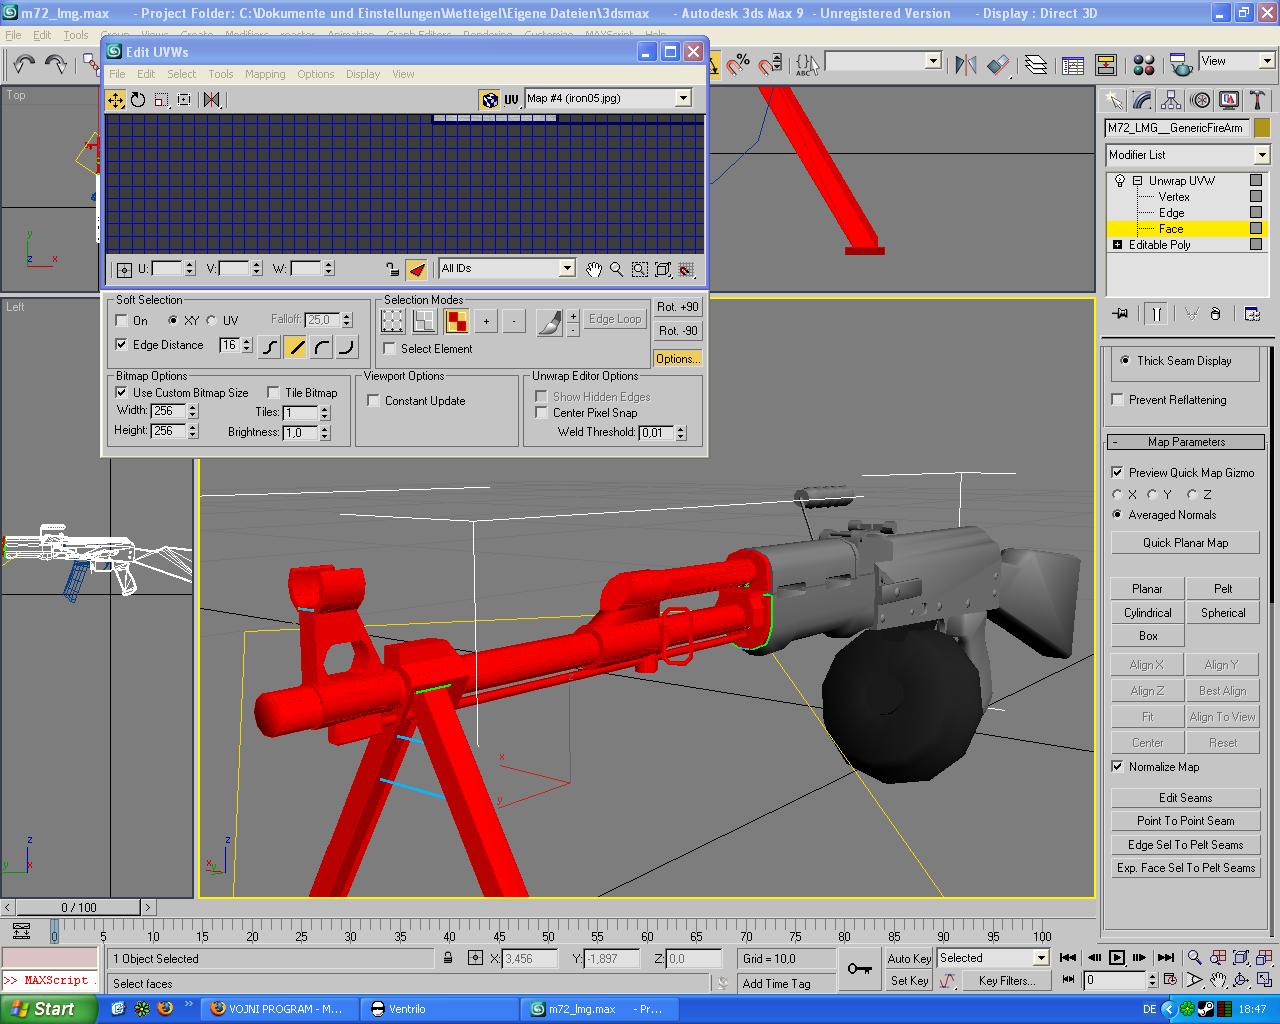The height and width of the screenshot is (1024, 1280).
Task: Open the Modifier List dropdown
Action: (1261, 155)
